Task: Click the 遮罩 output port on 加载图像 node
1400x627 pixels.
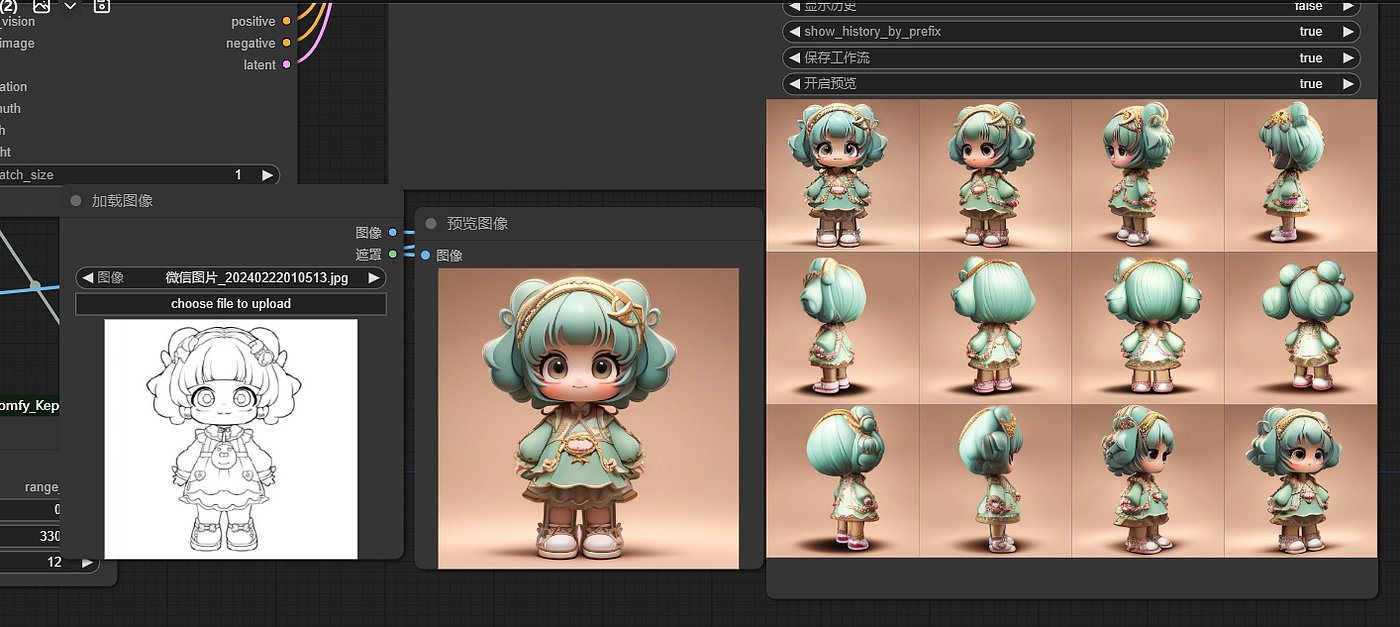Action: (392, 254)
